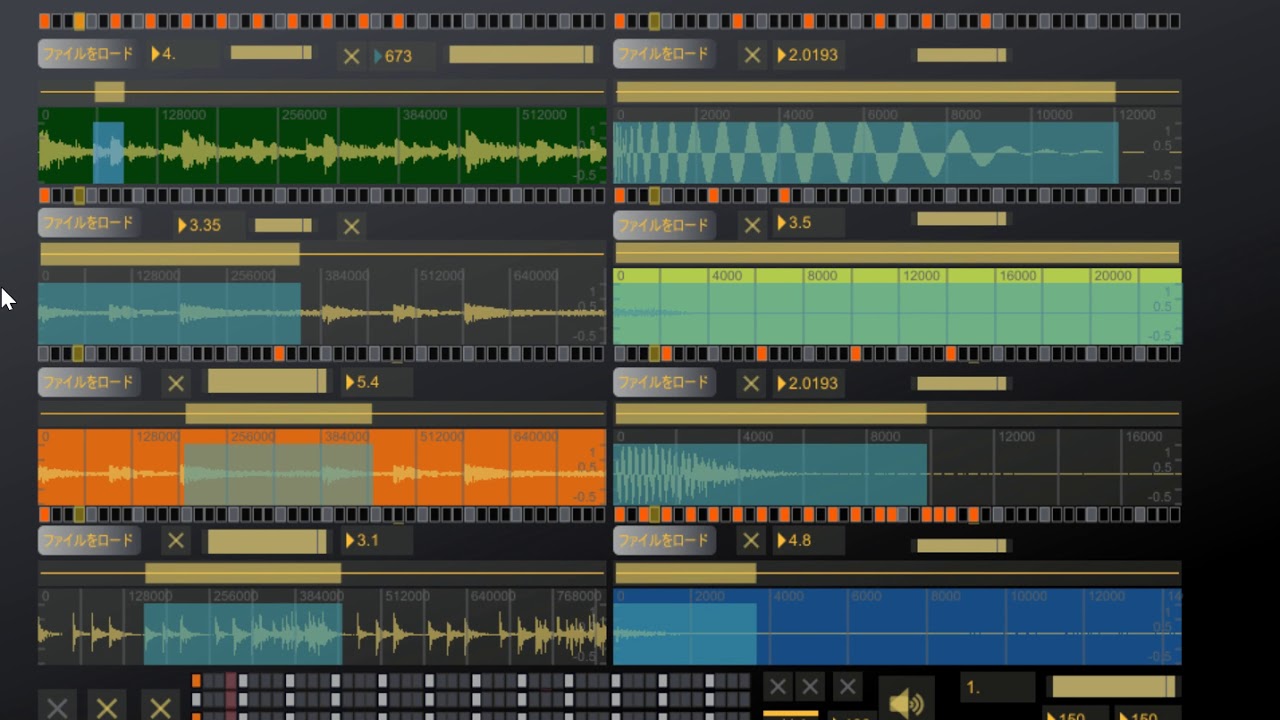Click the slider beneath the 4.8 value

[x=961, y=545]
